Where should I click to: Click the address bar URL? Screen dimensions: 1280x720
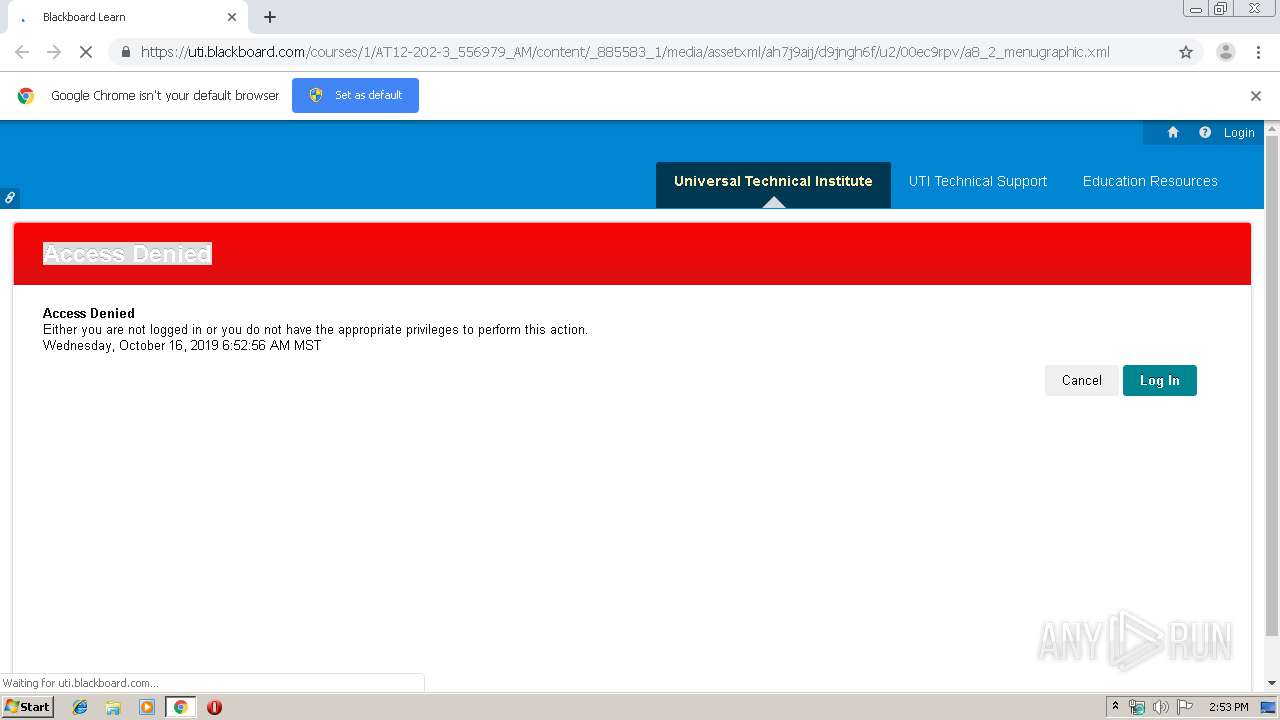coord(625,52)
